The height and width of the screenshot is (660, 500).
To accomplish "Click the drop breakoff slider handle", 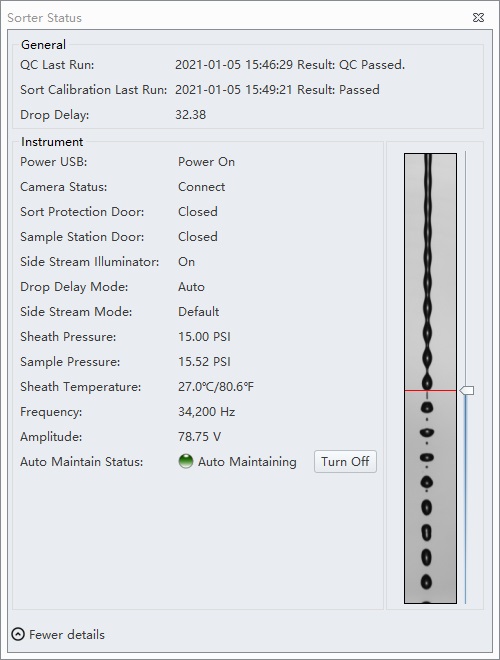I will point(467,391).
